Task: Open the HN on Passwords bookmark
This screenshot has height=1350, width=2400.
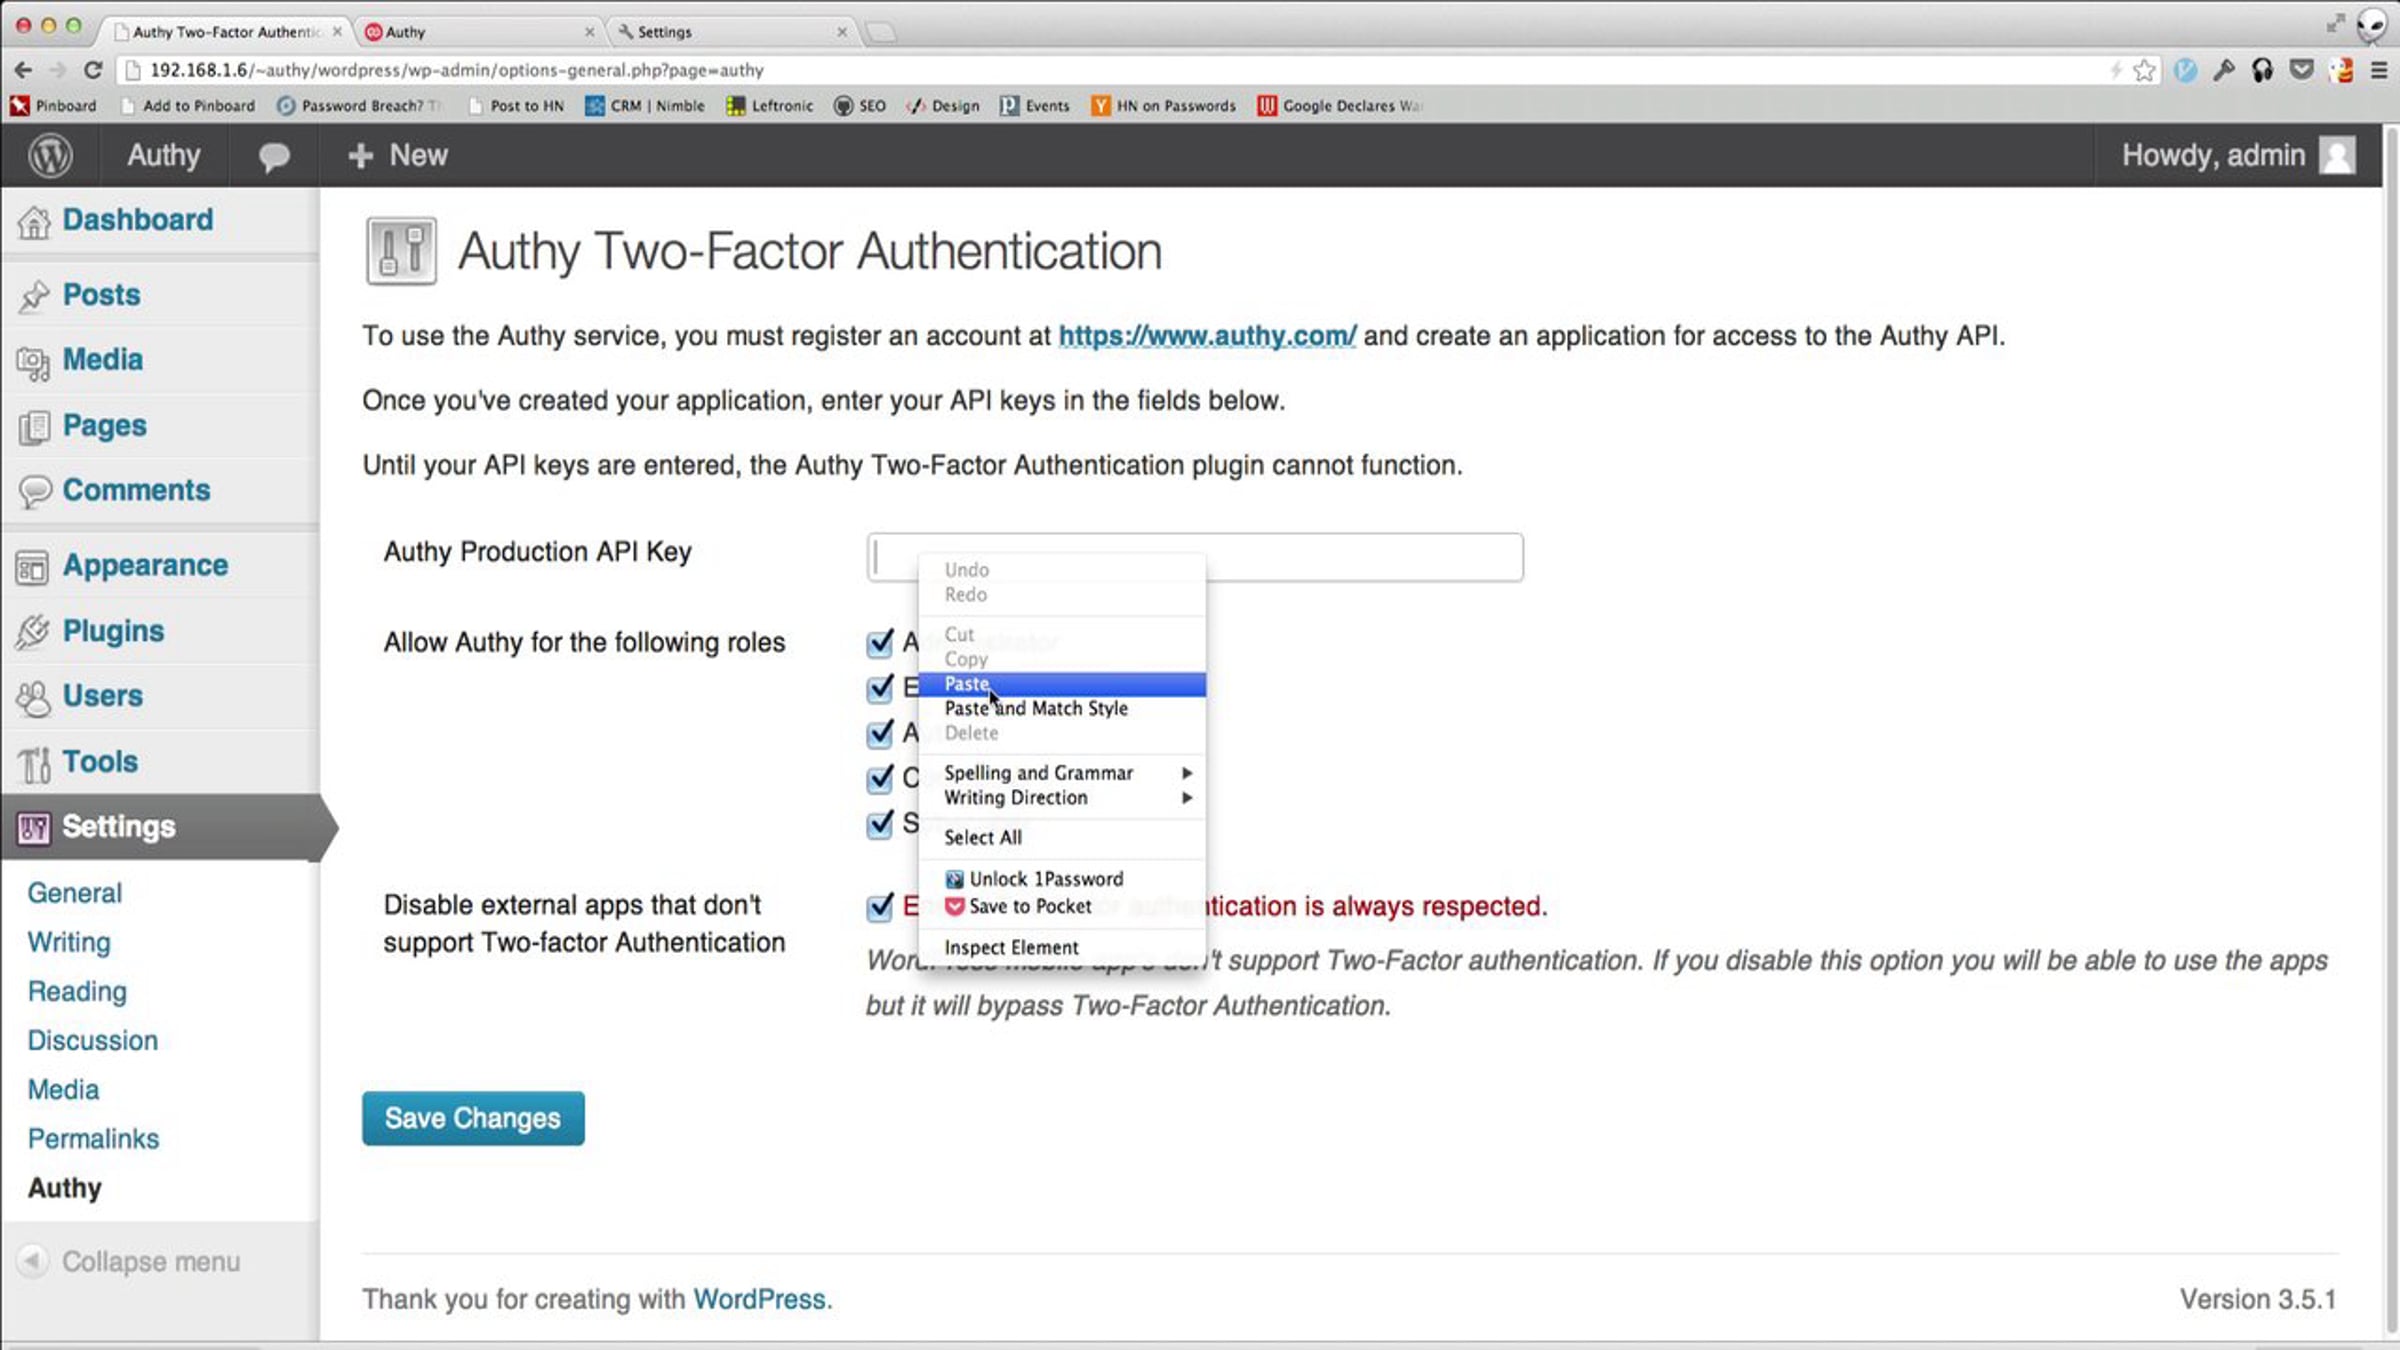Action: pyautogui.click(x=1164, y=106)
